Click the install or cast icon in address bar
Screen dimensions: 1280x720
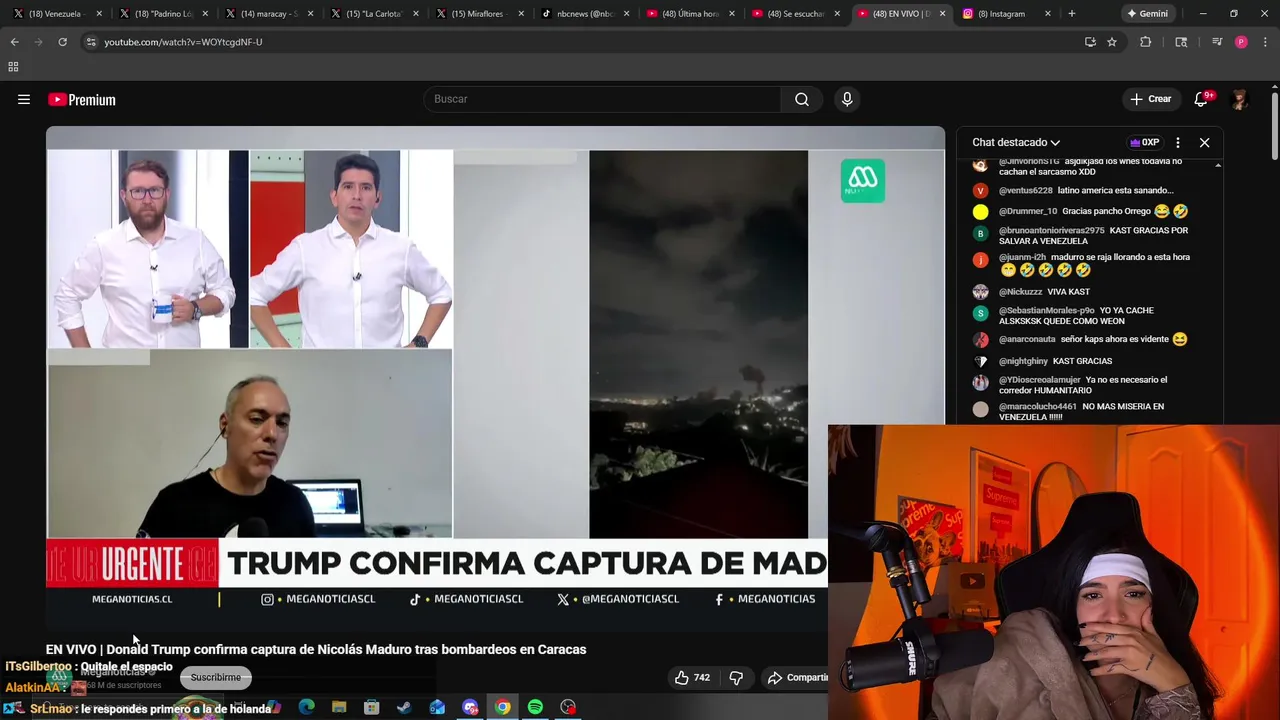[x=1090, y=42]
